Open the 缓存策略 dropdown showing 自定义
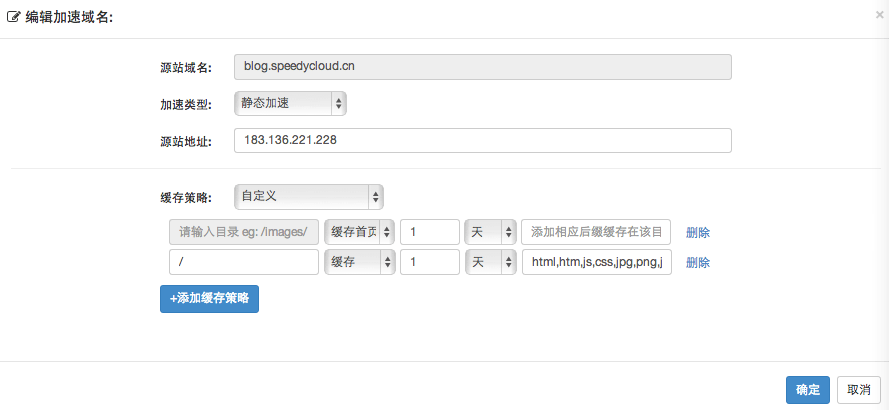 308,197
